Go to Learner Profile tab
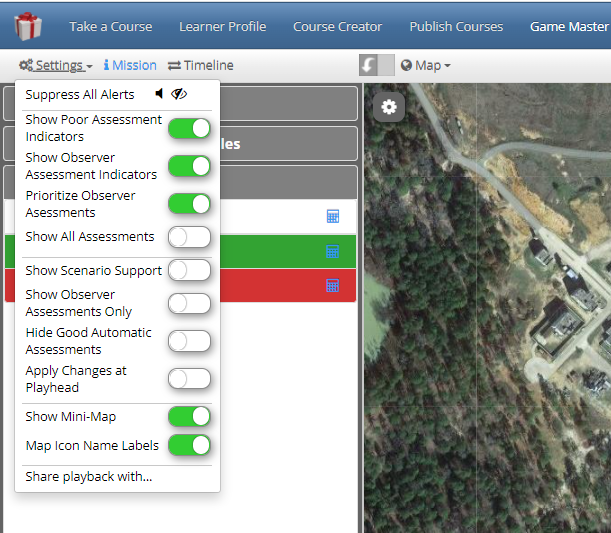The width and height of the screenshot is (611, 533). pos(223,26)
